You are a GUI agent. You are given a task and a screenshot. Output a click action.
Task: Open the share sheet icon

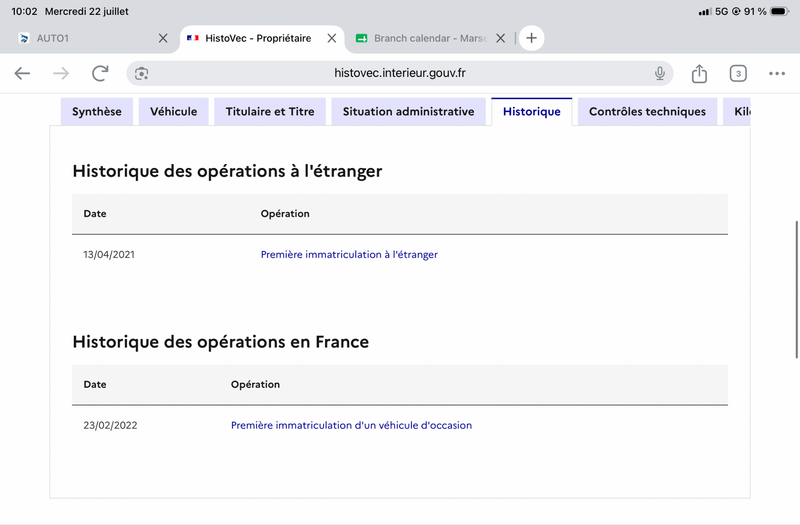coord(699,73)
